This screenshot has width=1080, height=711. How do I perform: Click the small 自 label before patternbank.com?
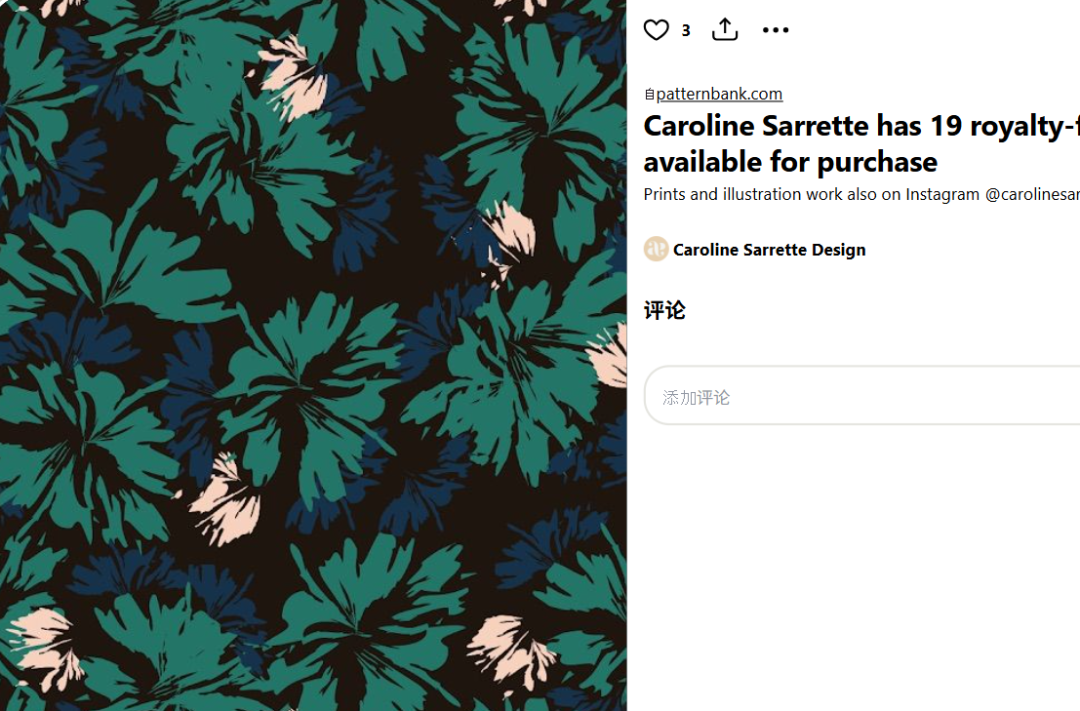[x=649, y=95]
